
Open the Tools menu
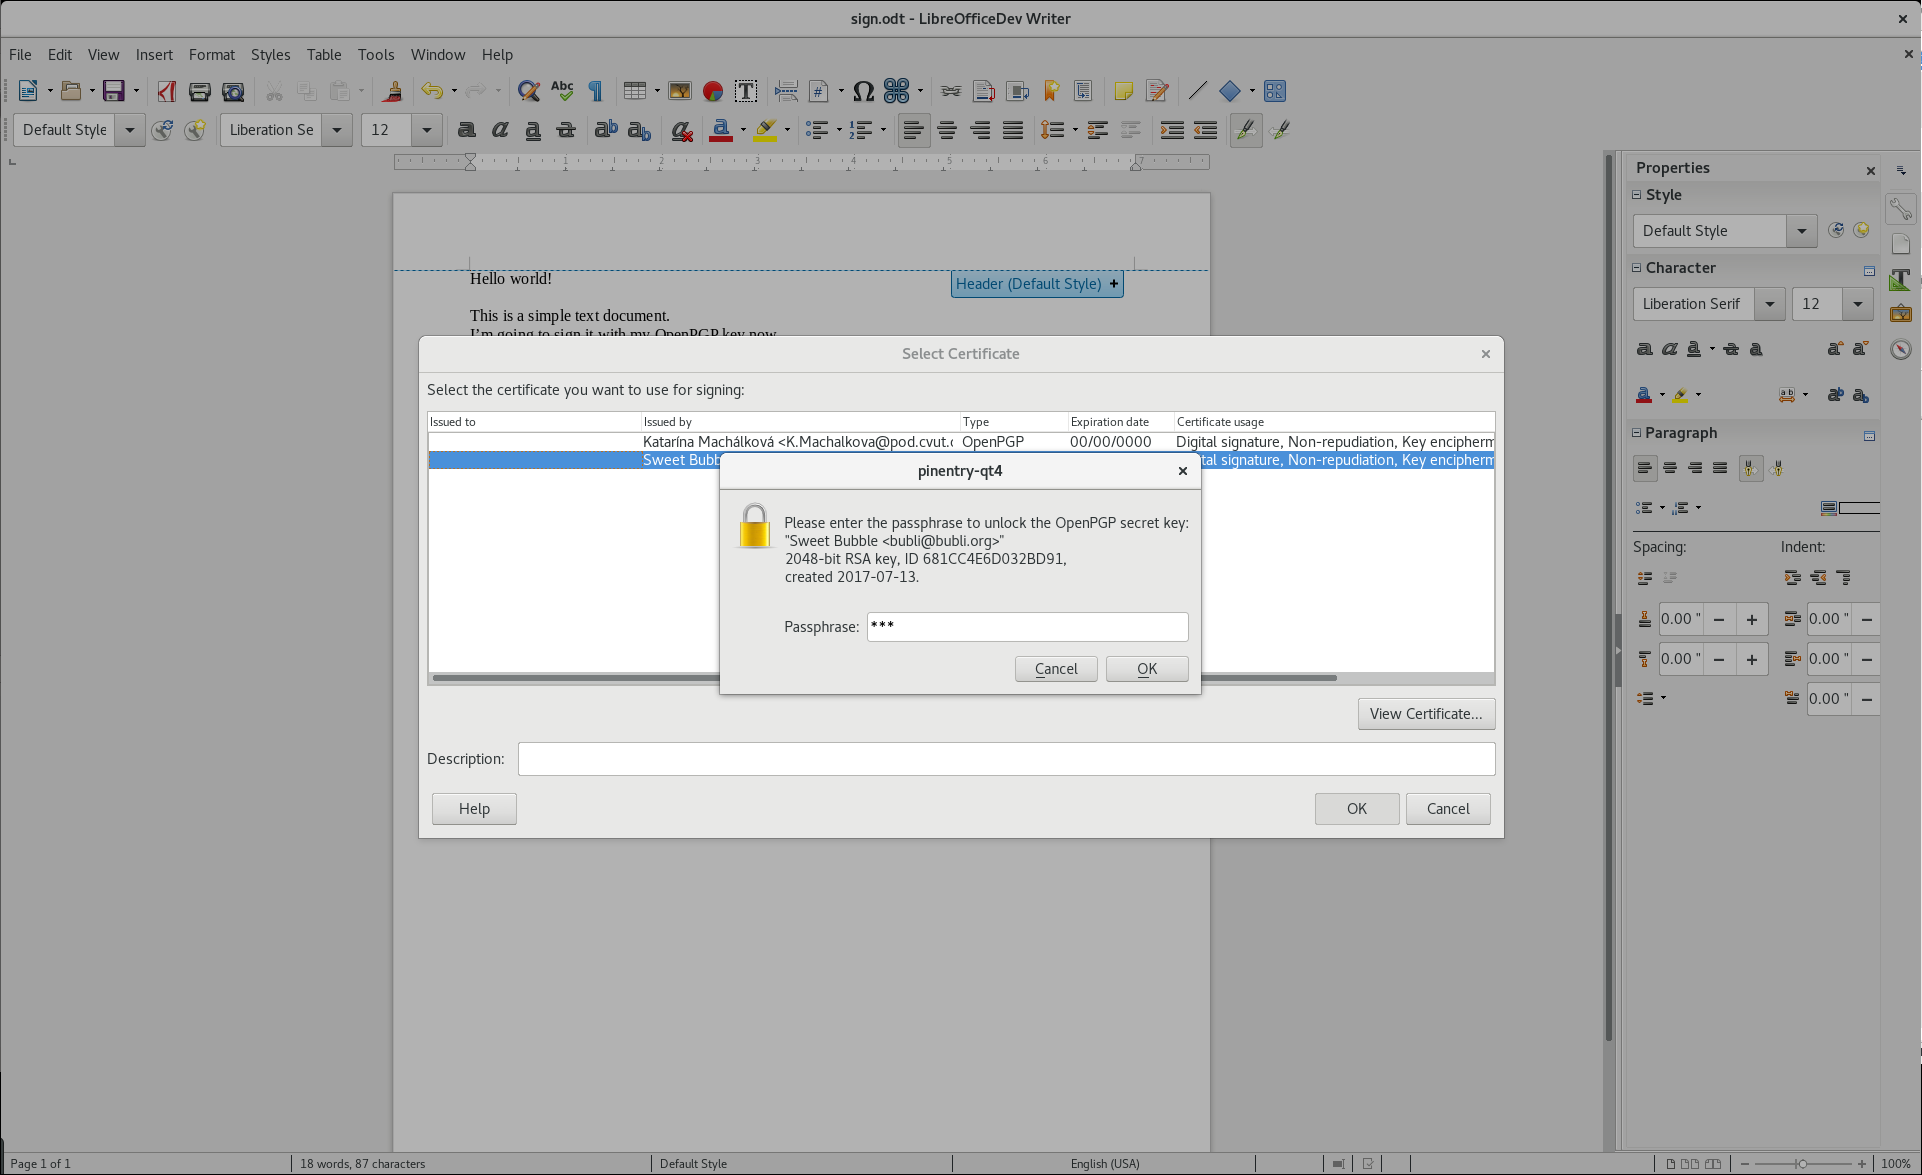click(x=375, y=55)
